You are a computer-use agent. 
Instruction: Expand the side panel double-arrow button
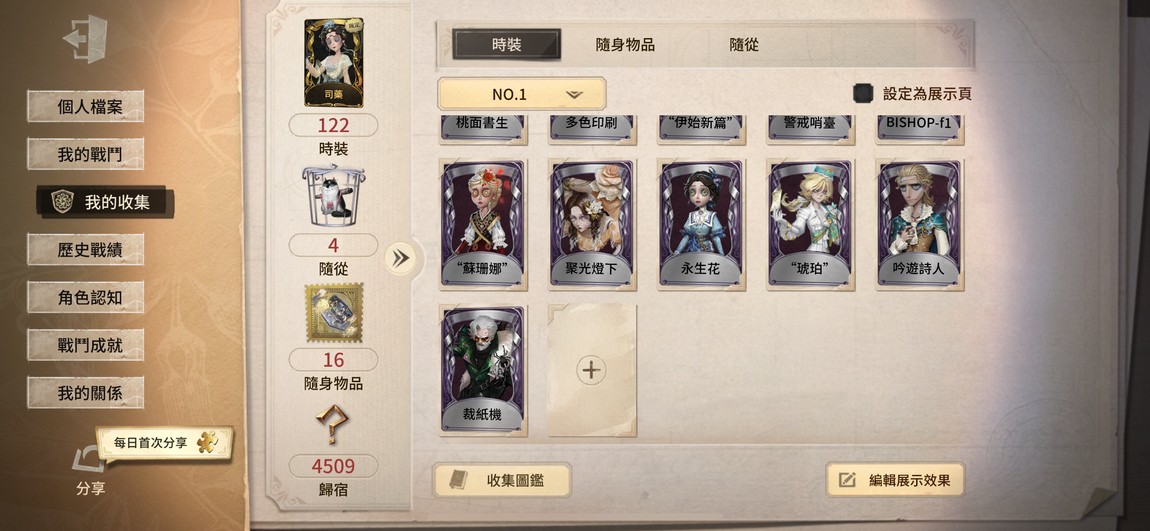coord(400,258)
